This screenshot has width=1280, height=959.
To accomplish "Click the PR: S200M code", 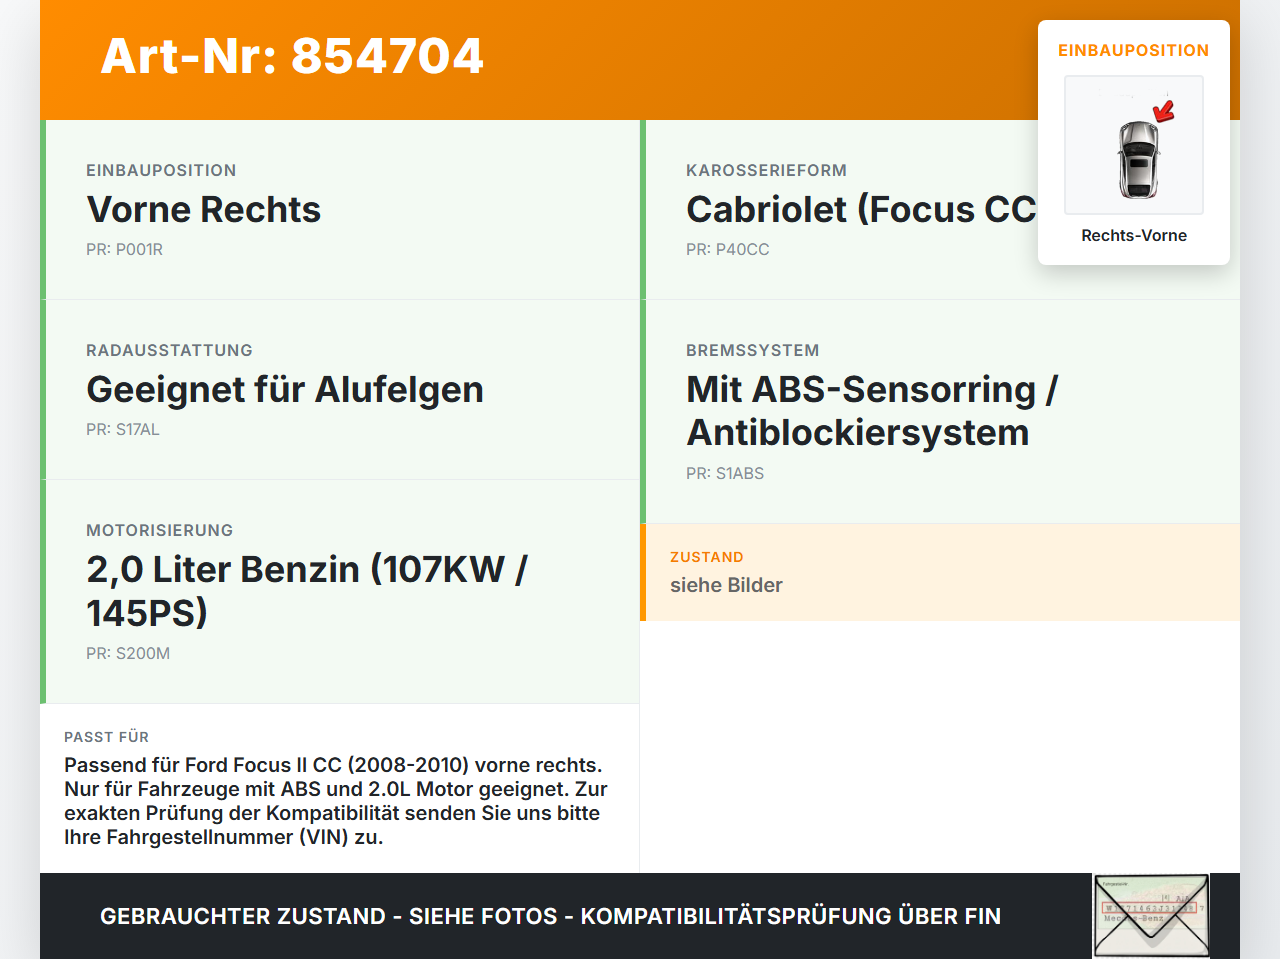I will [128, 653].
